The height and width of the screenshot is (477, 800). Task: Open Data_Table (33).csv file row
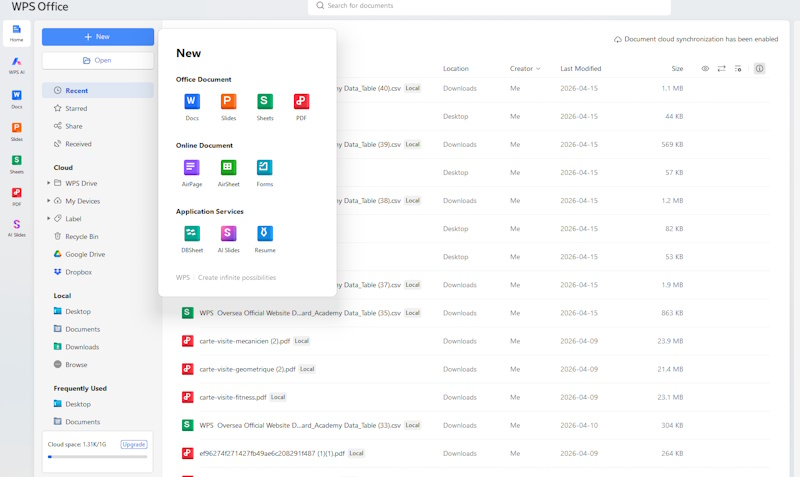(474, 425)
